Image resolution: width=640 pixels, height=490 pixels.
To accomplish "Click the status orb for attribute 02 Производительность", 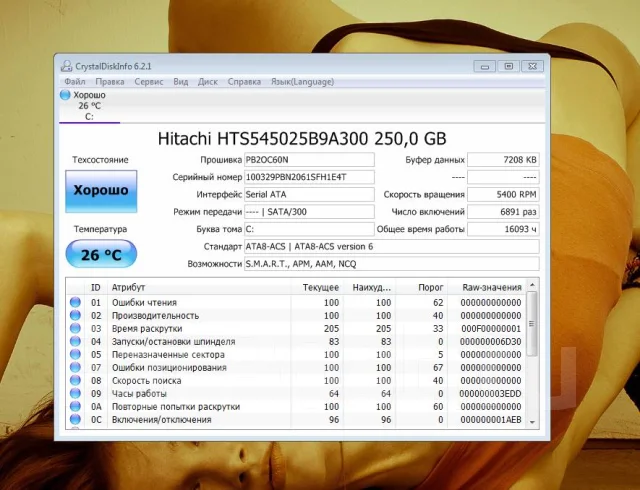I will pyautogui.click(x=75, y=315).
